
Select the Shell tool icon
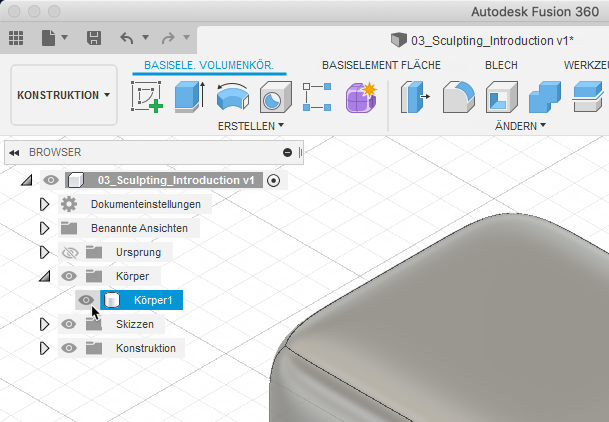(x=502, y=97)
